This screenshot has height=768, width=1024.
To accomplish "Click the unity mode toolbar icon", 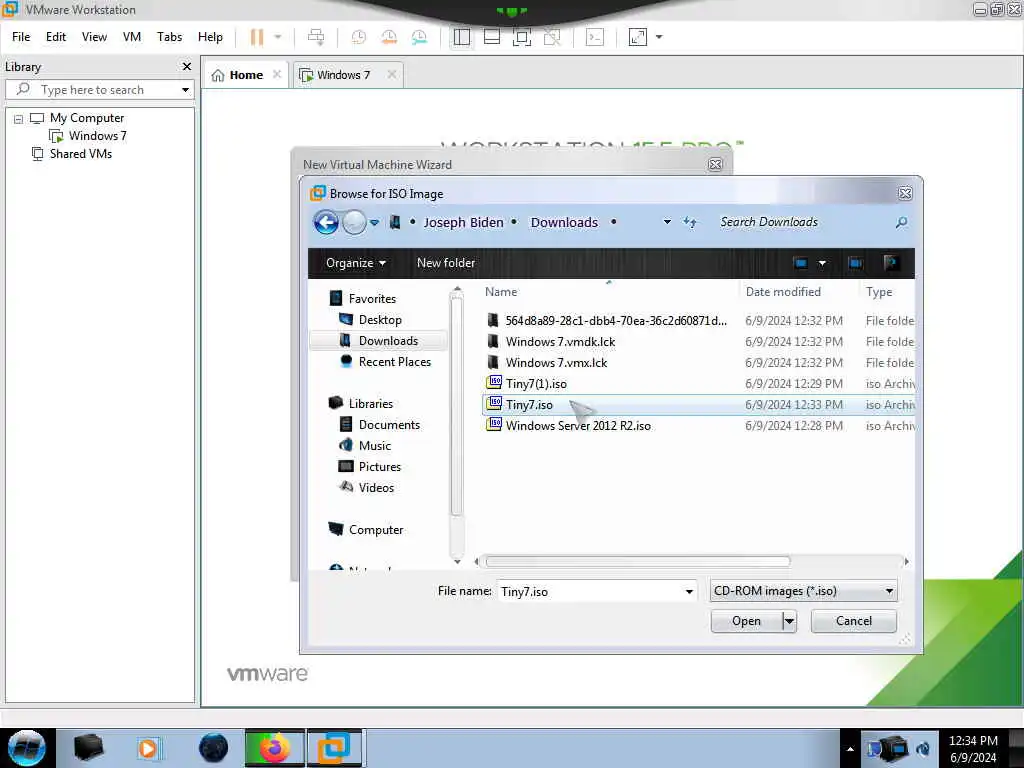I will [552, 37].
